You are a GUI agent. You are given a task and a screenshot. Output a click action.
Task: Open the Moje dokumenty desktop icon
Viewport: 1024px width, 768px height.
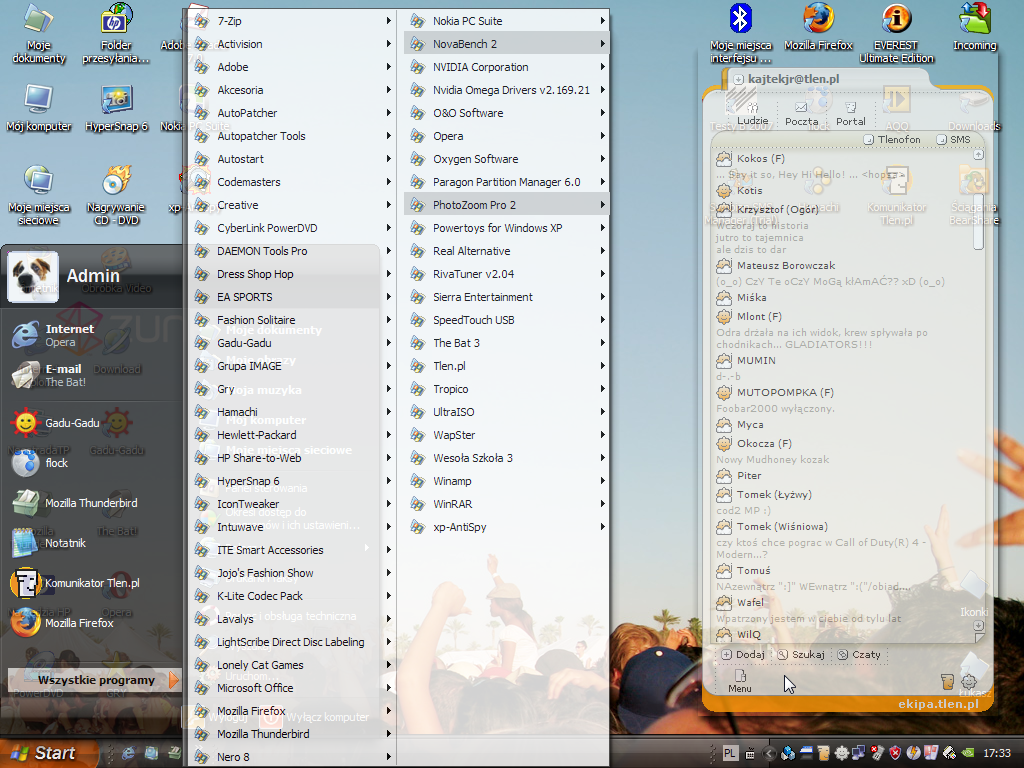[39, 34]
